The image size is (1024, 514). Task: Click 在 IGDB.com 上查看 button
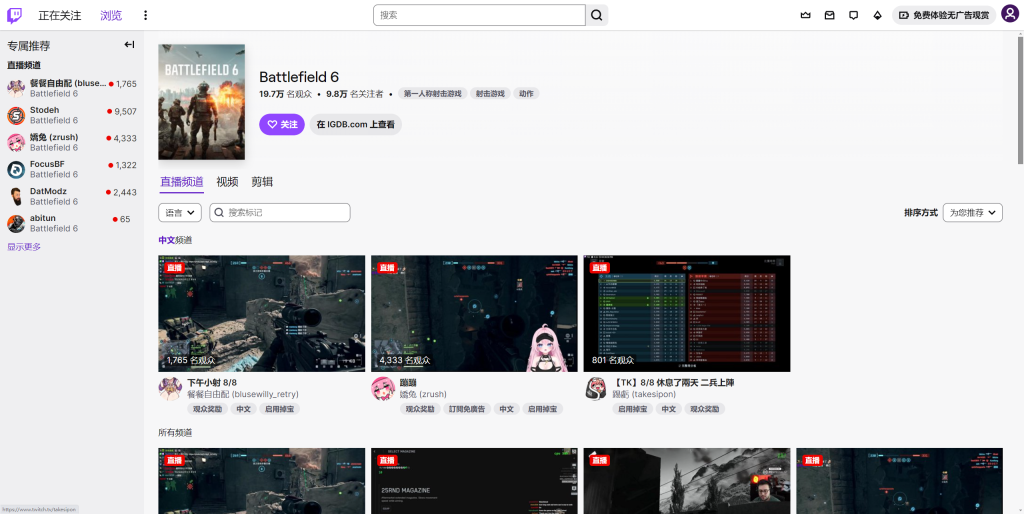point(355,124)
